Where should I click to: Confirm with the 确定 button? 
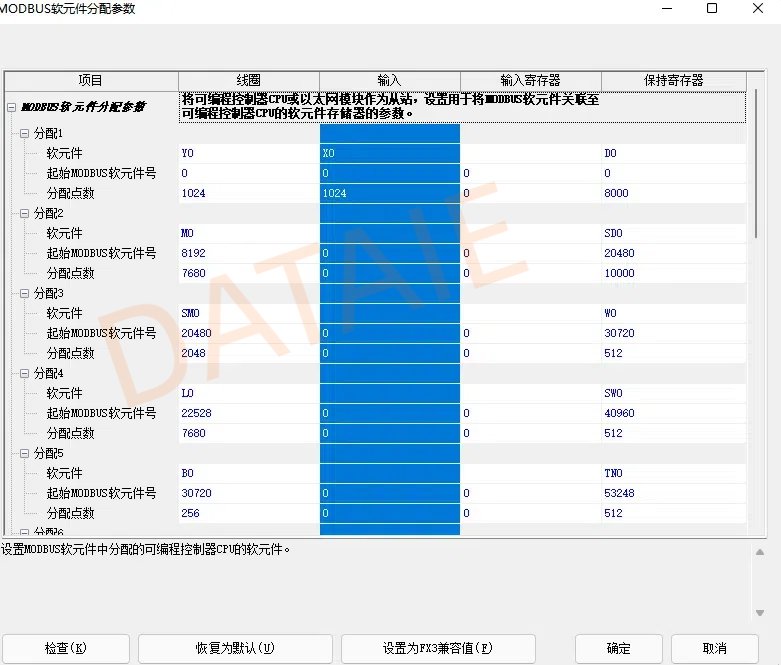(x=619, y=648)
